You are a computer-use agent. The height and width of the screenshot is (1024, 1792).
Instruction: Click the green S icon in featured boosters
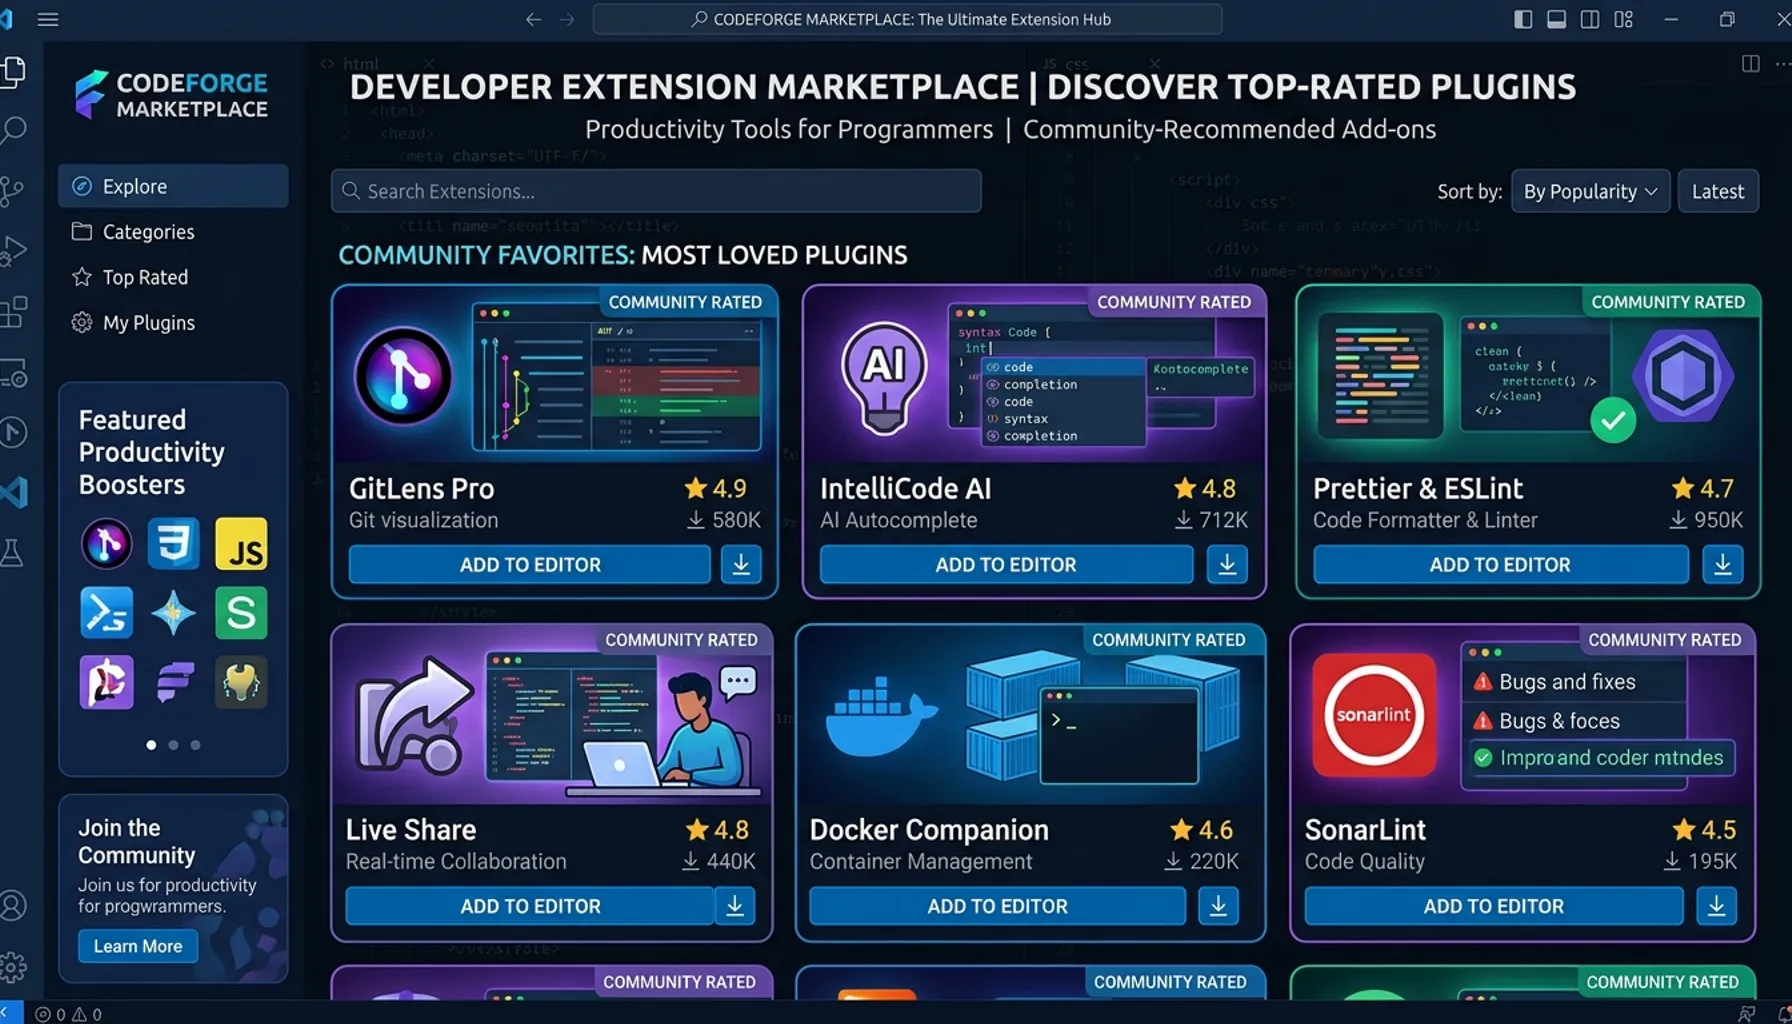pyautogui.click(x=241, y=613)
